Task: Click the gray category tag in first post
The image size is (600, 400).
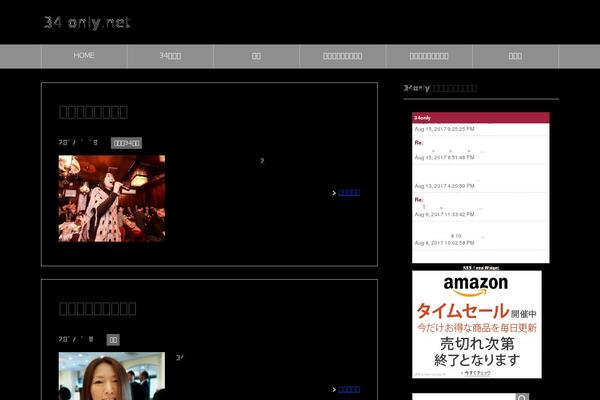Action: tap(126, 143)
